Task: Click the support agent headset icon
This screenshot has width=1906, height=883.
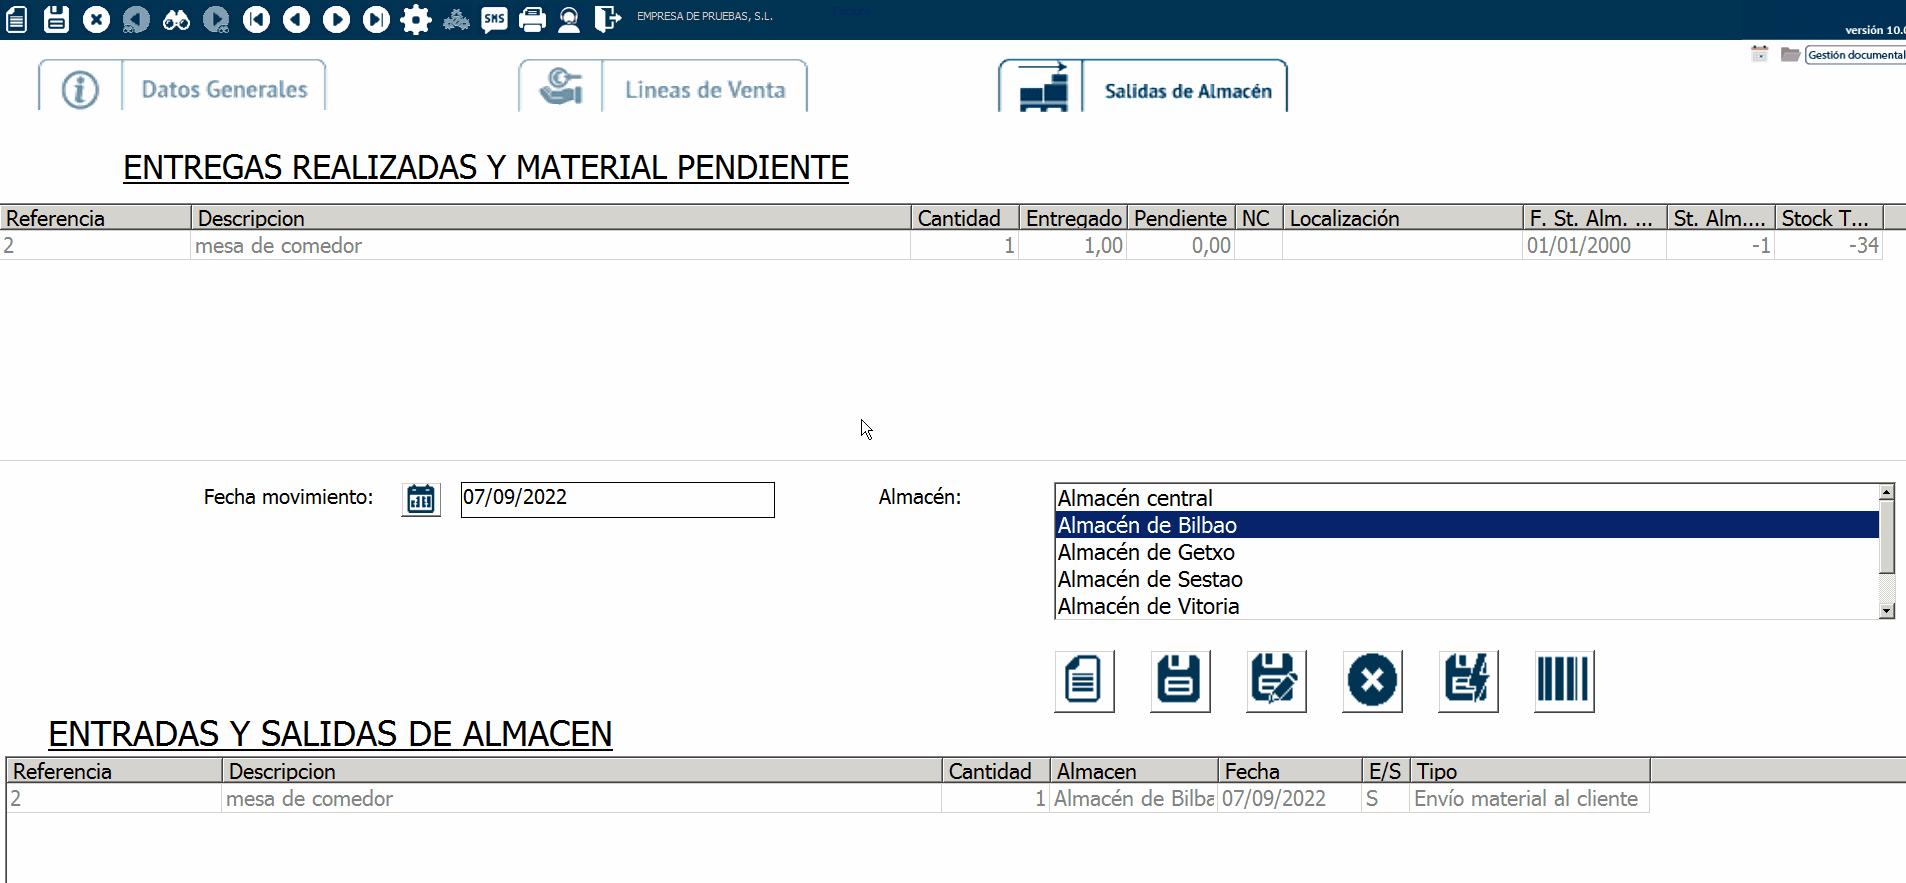Action: point(569,19)
